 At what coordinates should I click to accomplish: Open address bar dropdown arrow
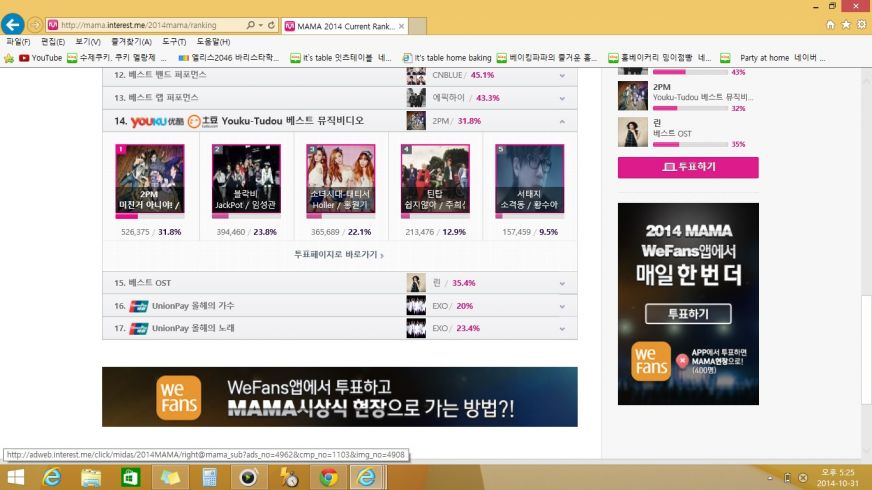pos(261,25)
